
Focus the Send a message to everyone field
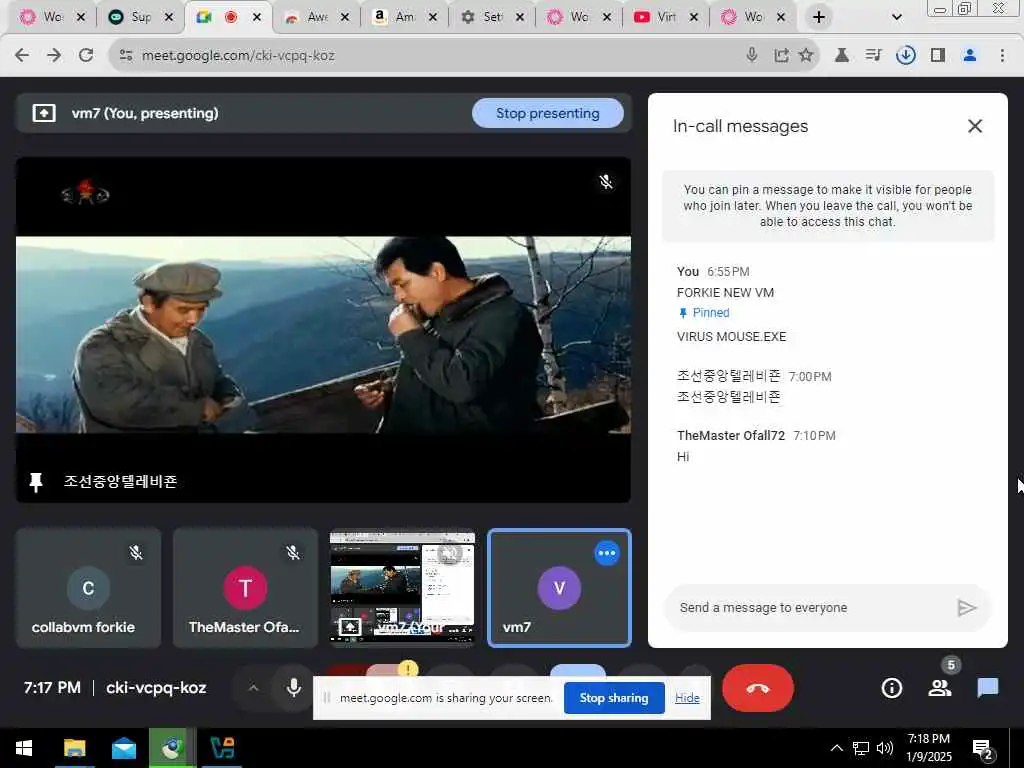(x=810, y=608)
